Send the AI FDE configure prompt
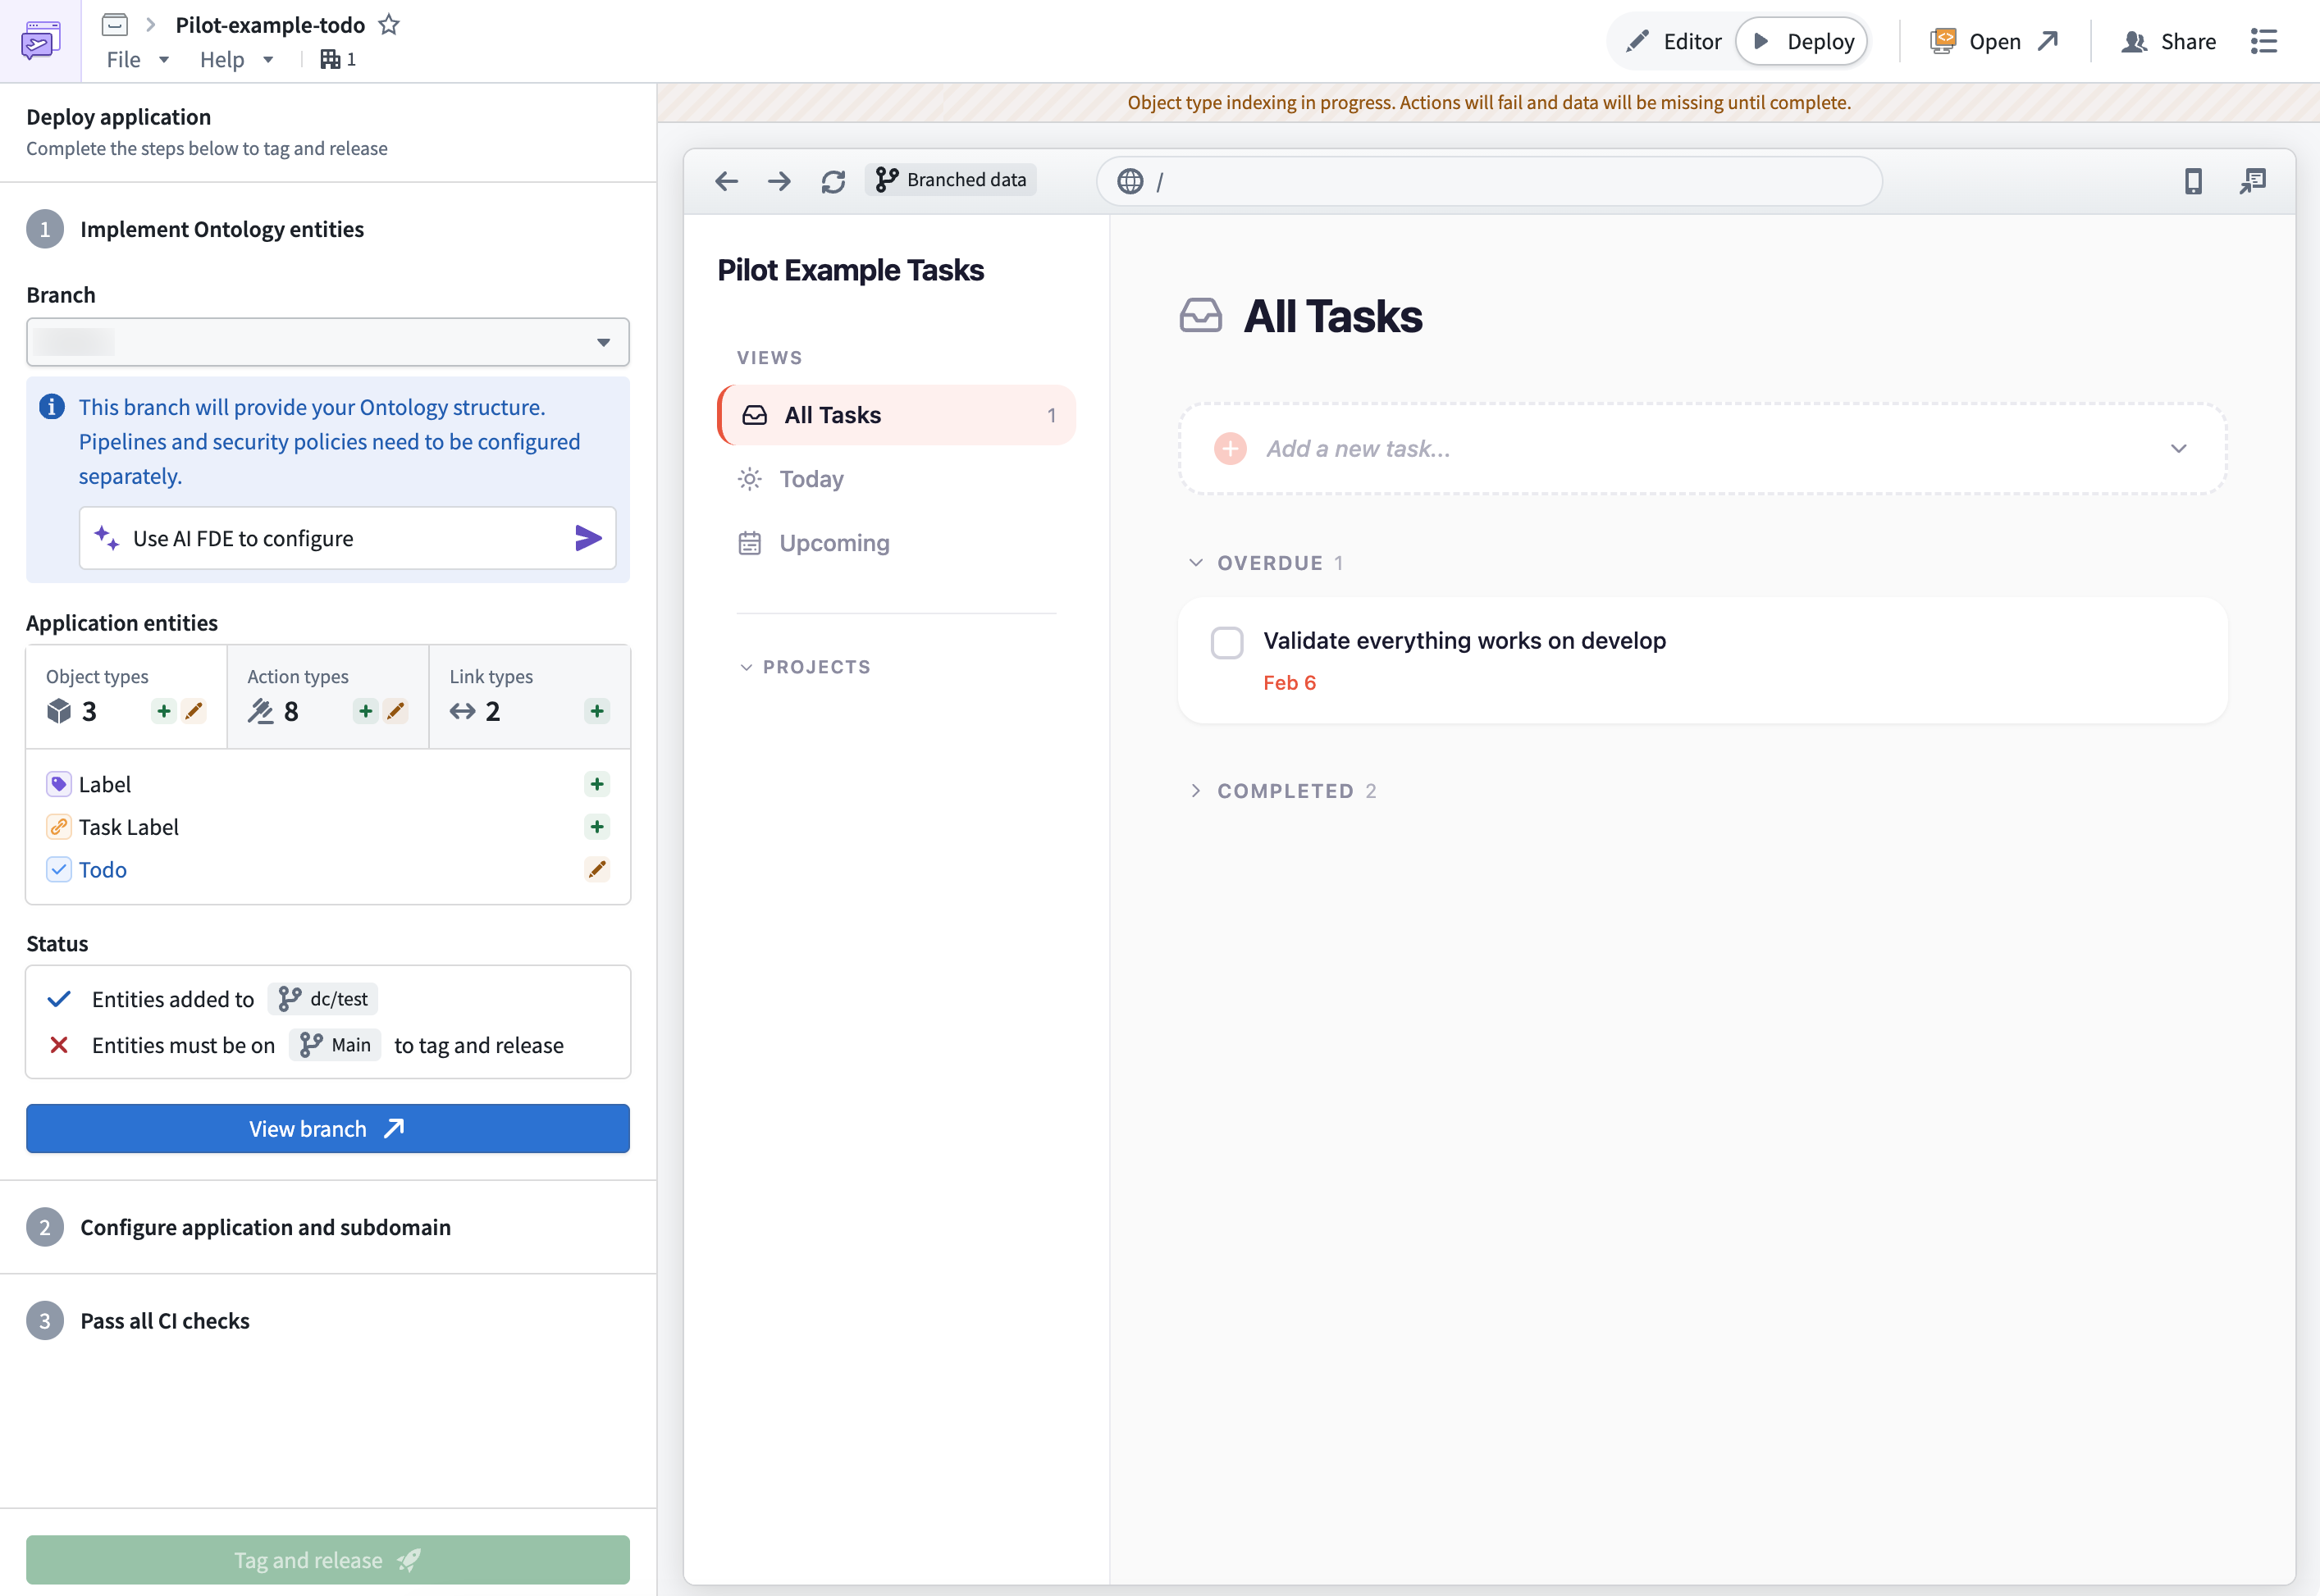 click(588, 538)
